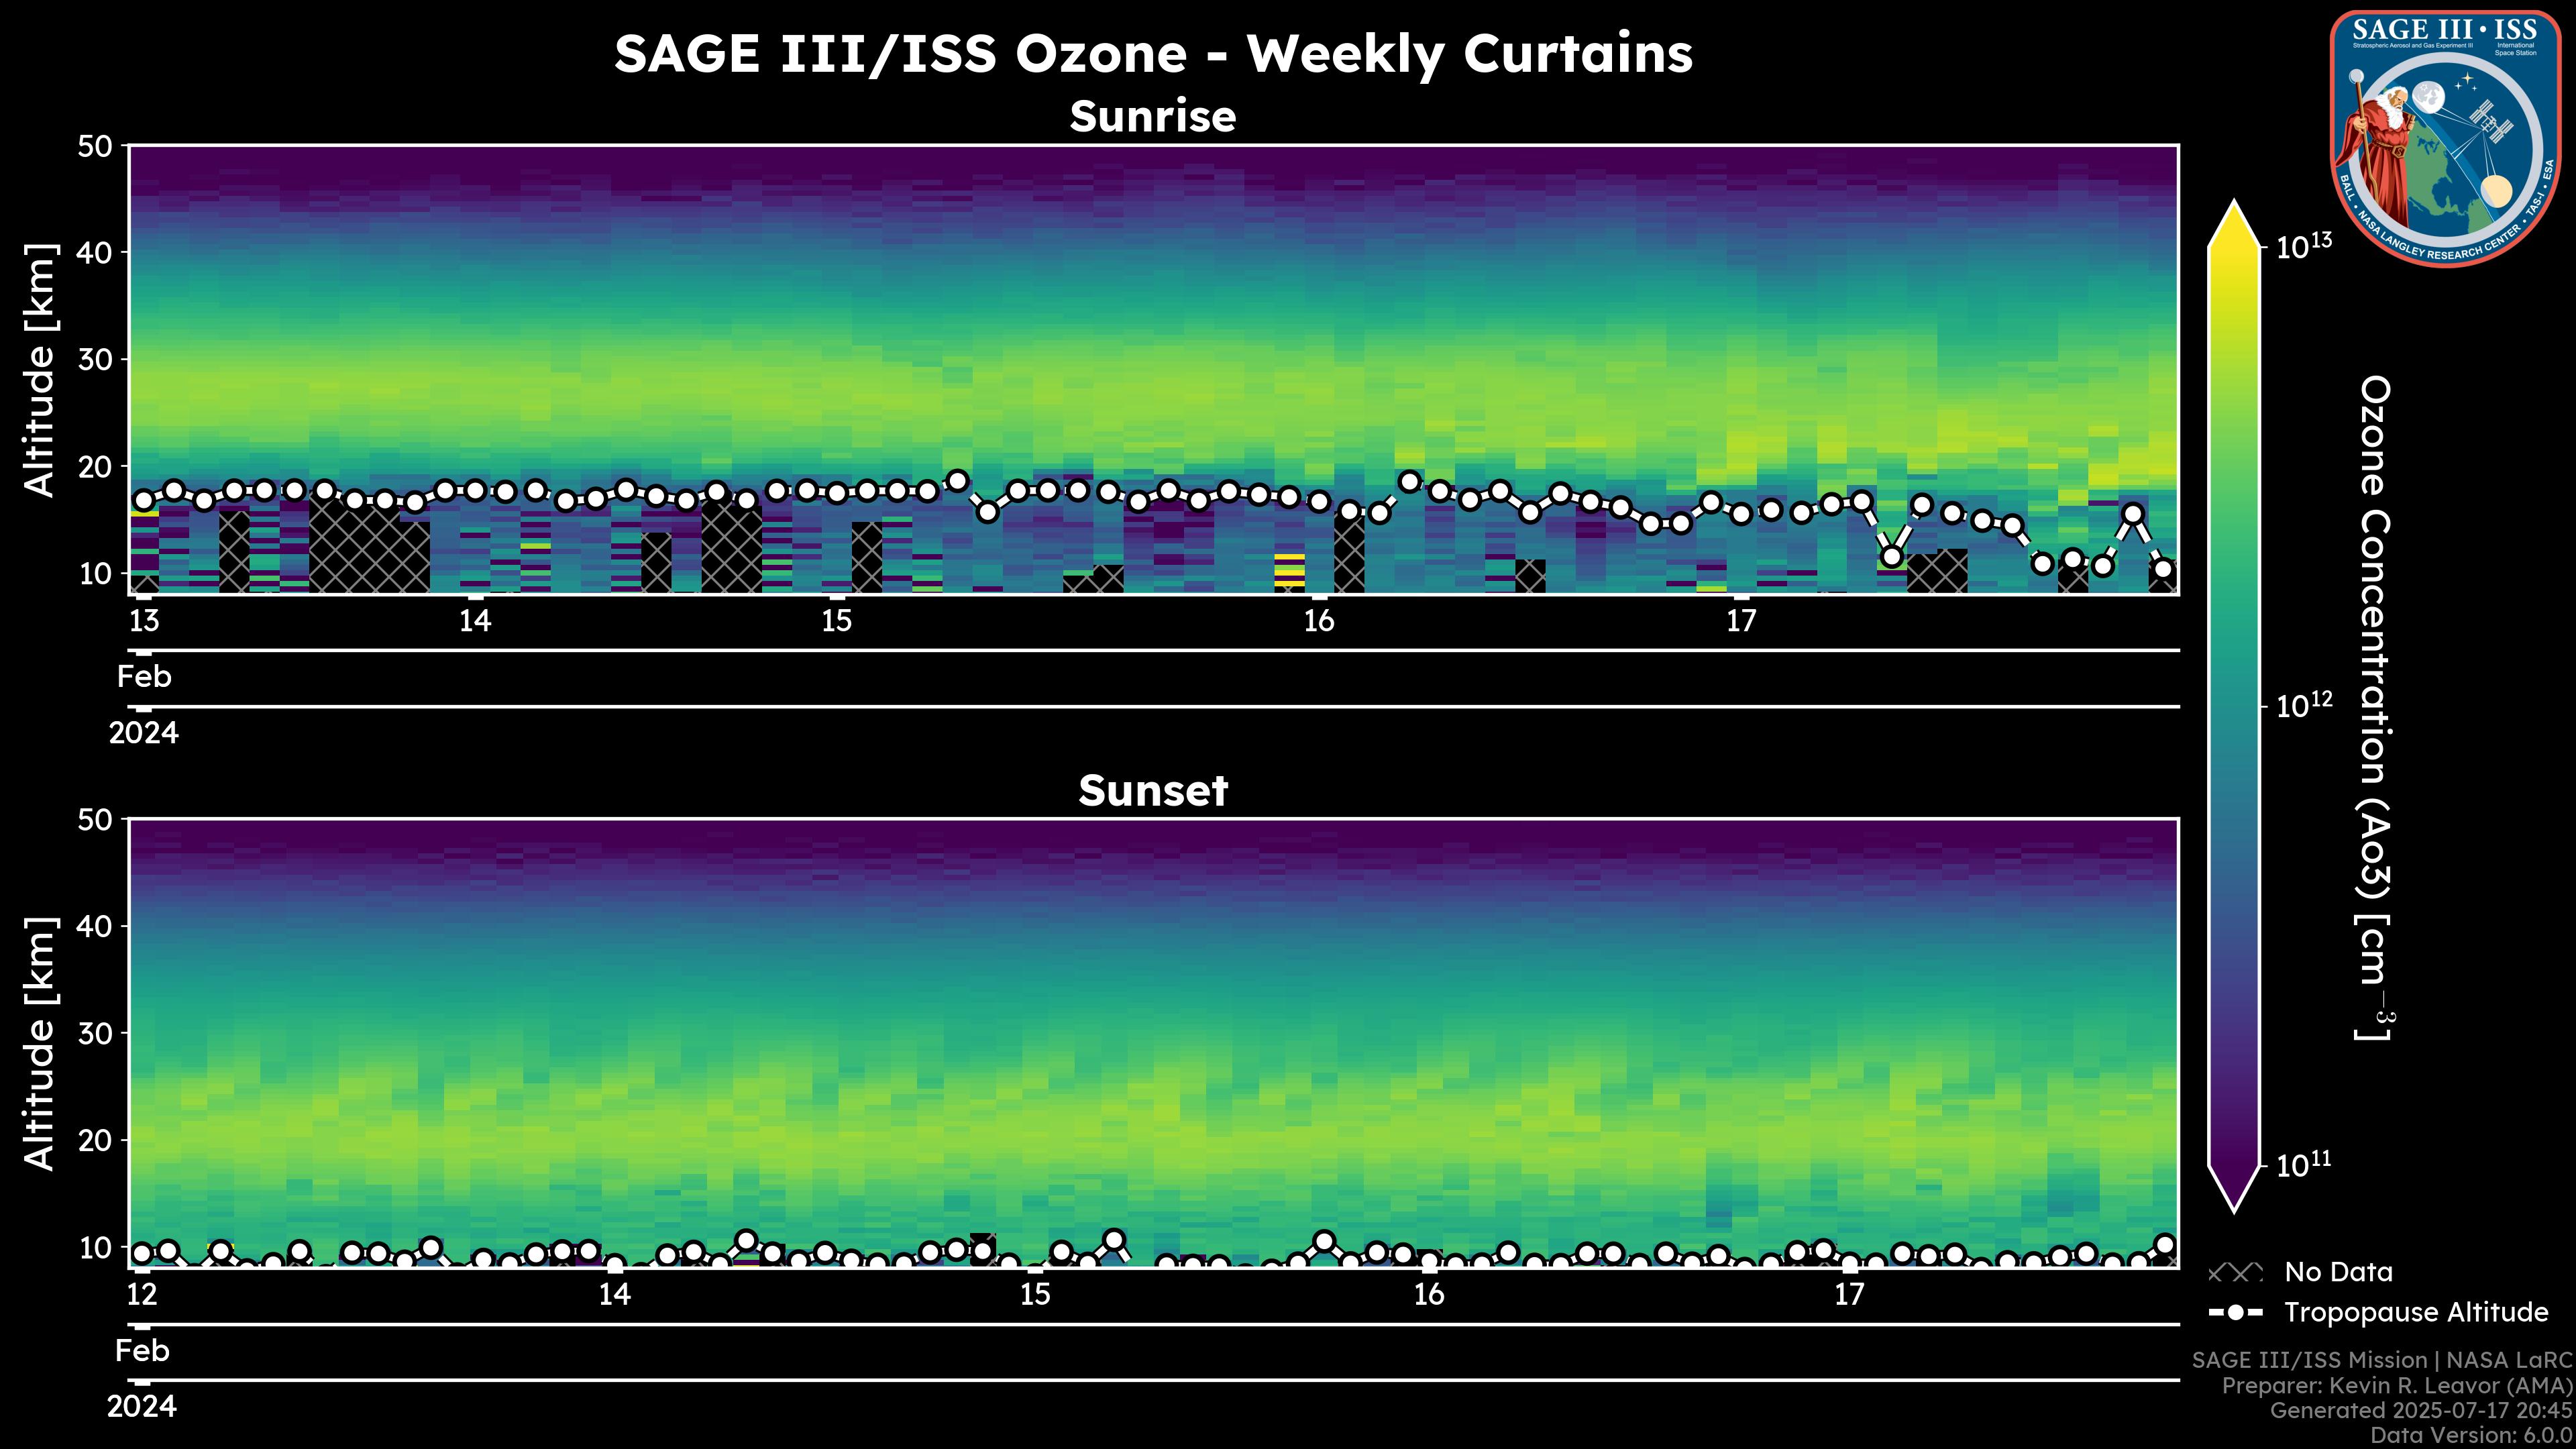
Task: Click the first tropopause marker in Sunrise plot
Action: coord(144,500)
